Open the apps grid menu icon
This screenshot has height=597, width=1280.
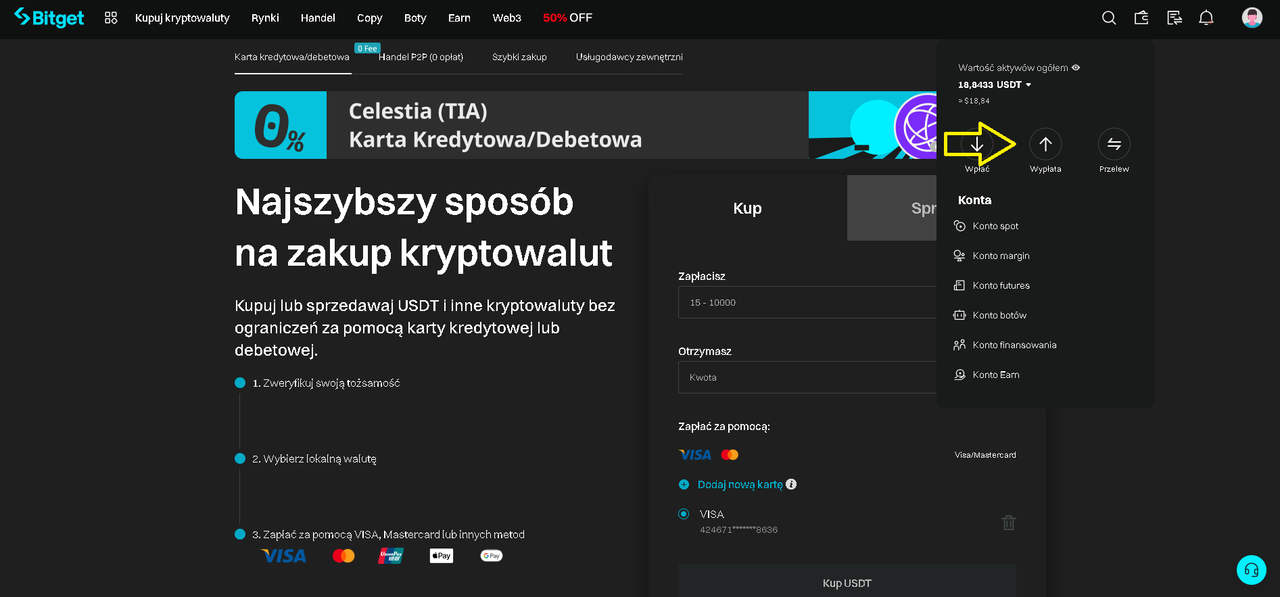pos(111,18)
